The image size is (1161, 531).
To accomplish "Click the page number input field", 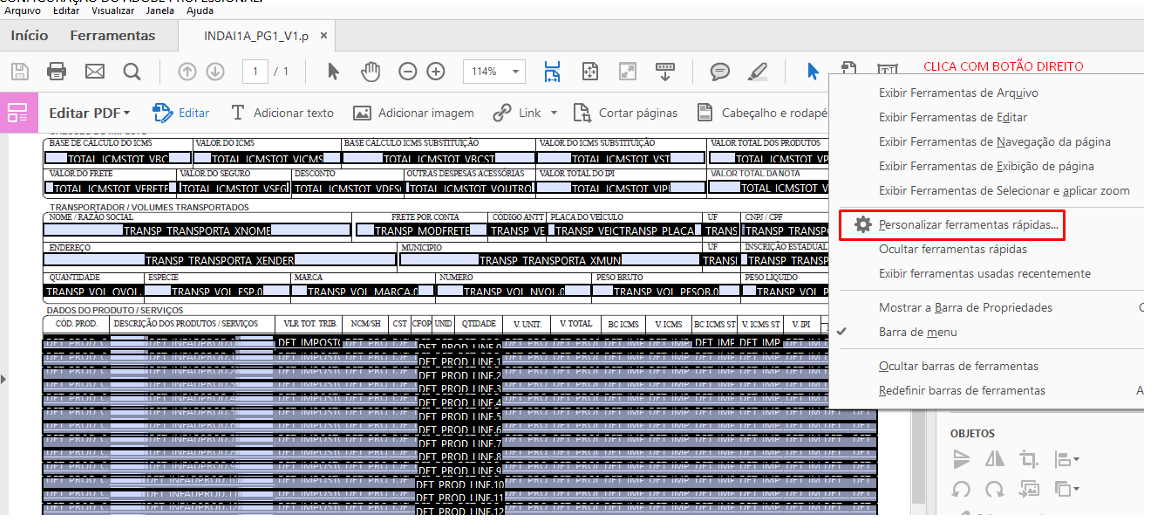I will tap(256, 71).
